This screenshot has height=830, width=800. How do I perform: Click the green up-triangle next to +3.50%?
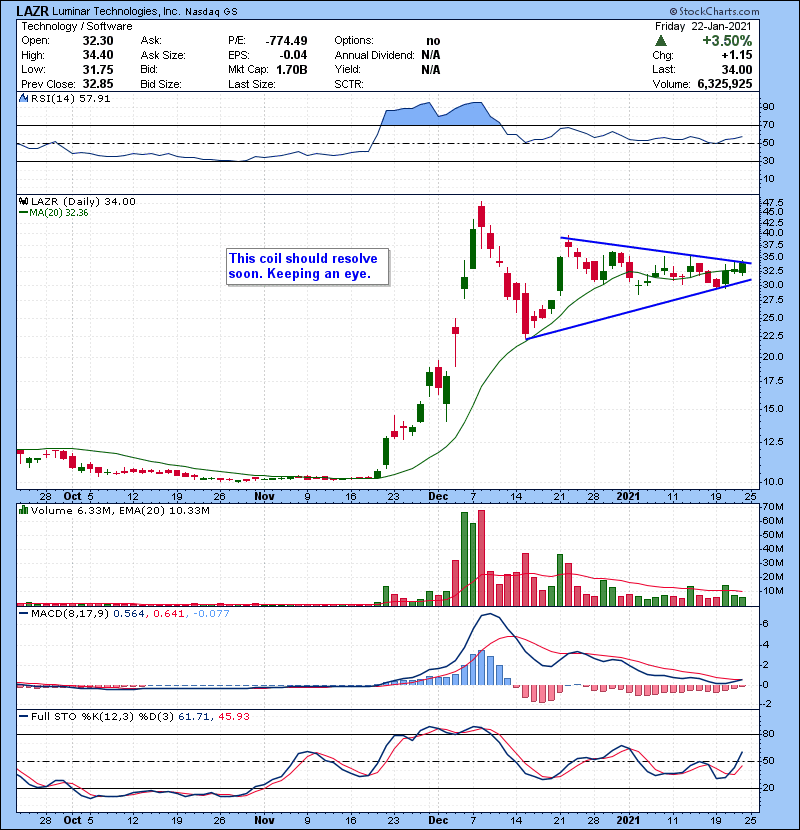click(x=660, y=41)
